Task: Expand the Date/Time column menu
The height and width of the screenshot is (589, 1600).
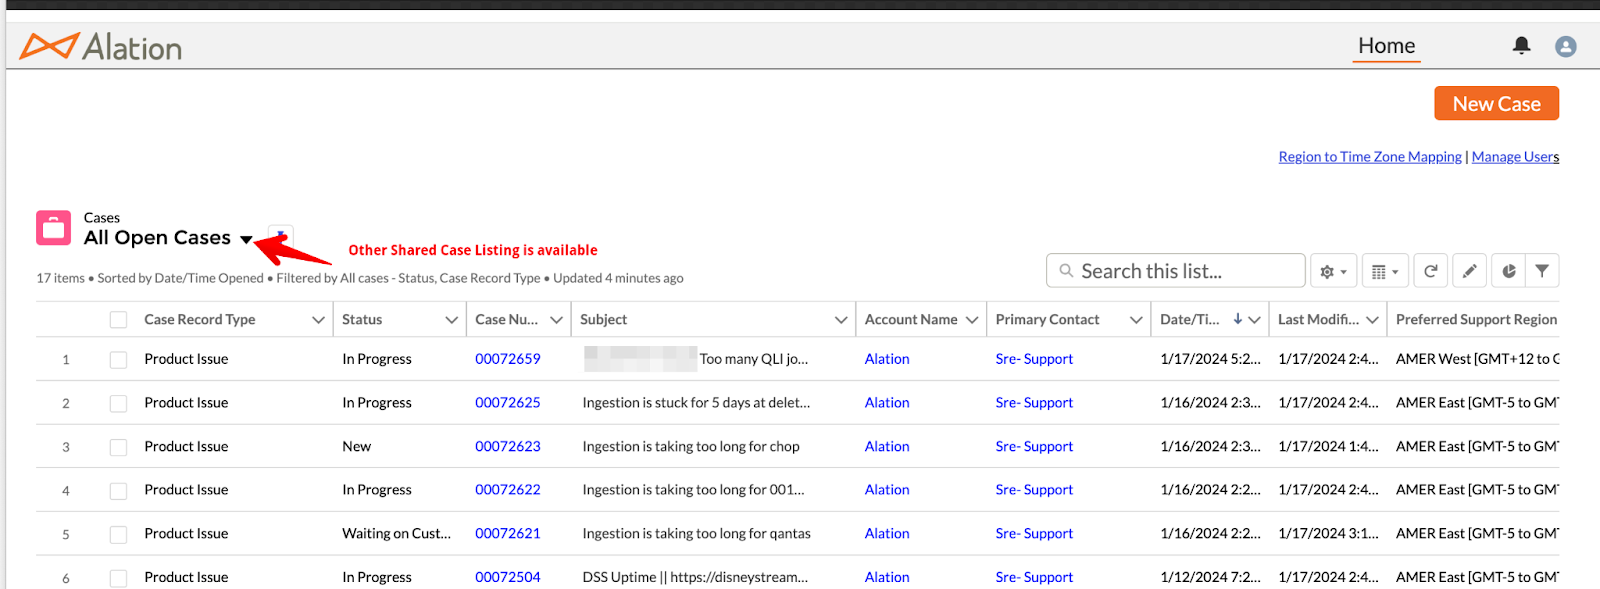Action: point(1254,320)
